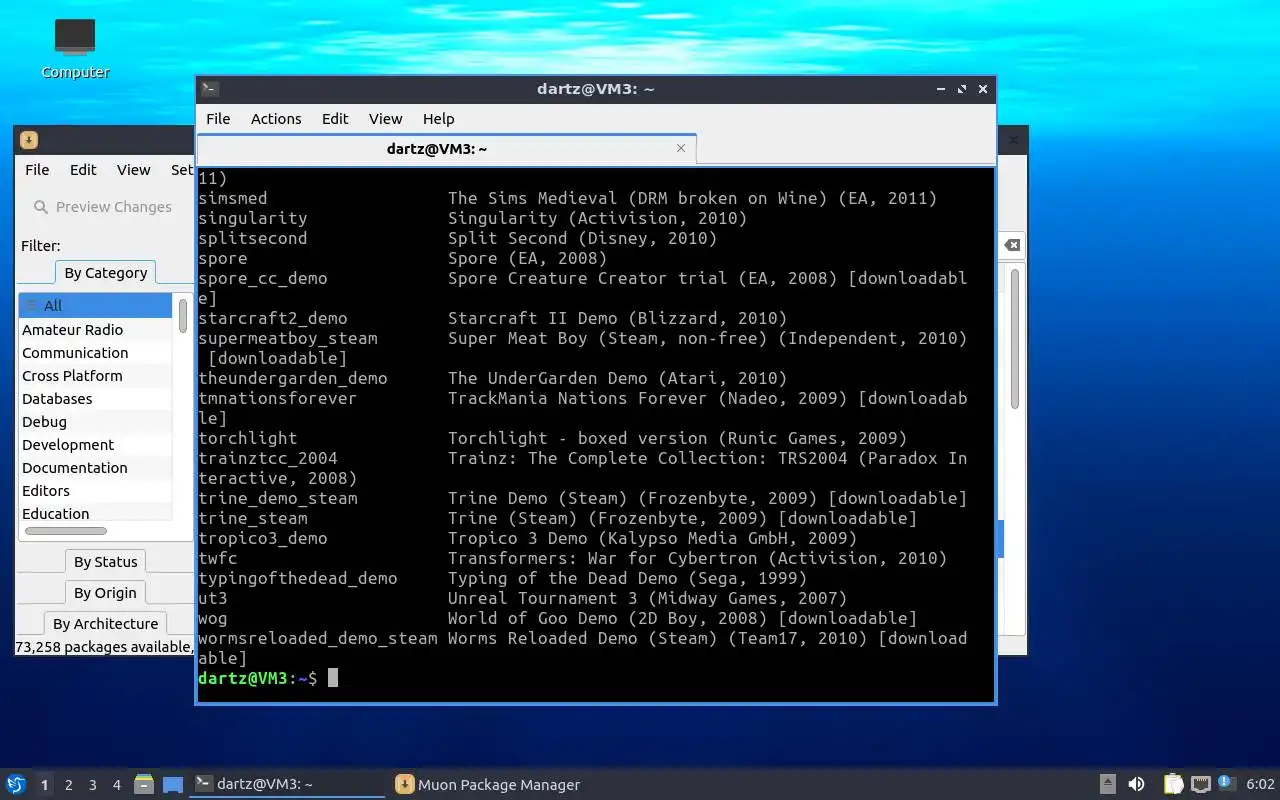Open the terminal Help menu
Image resolution: width=1280 pixels, height=800 pixels.
coord(438,118)
